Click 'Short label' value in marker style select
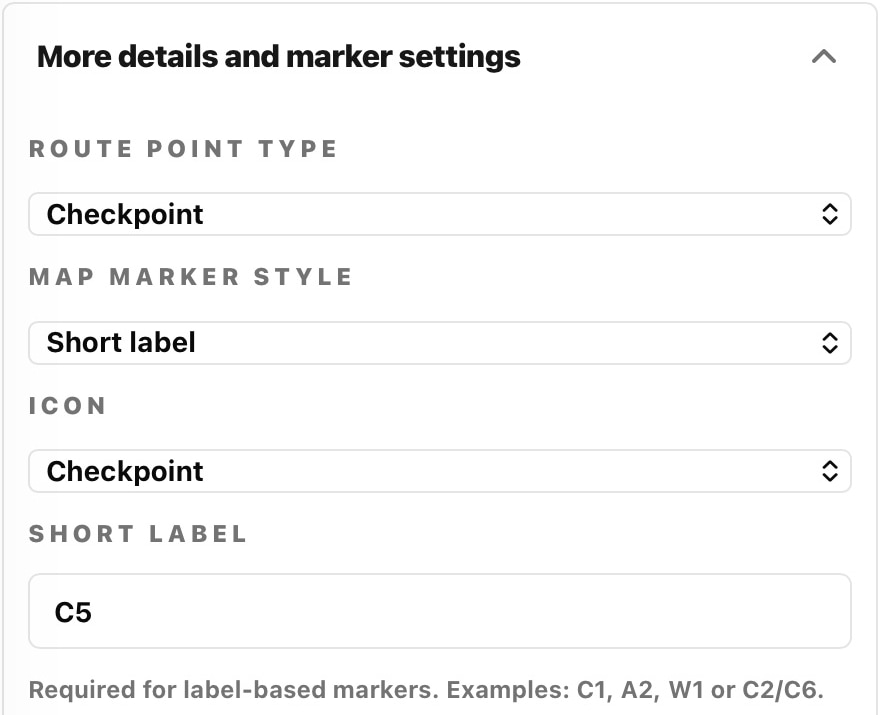 point(121,342)
